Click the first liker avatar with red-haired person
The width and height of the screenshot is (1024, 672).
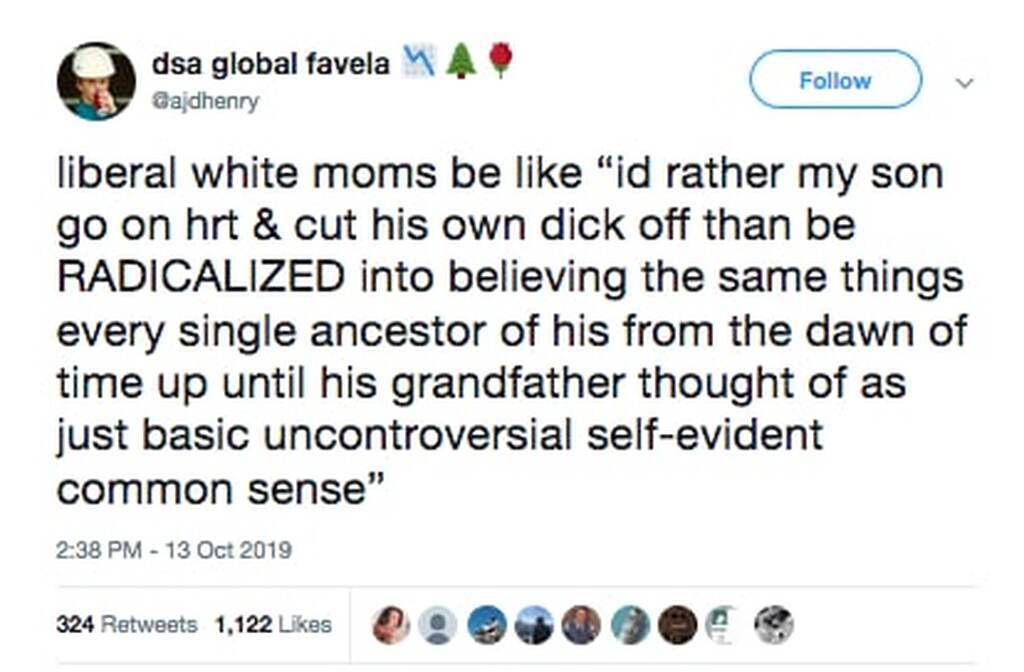click(391, 625)
